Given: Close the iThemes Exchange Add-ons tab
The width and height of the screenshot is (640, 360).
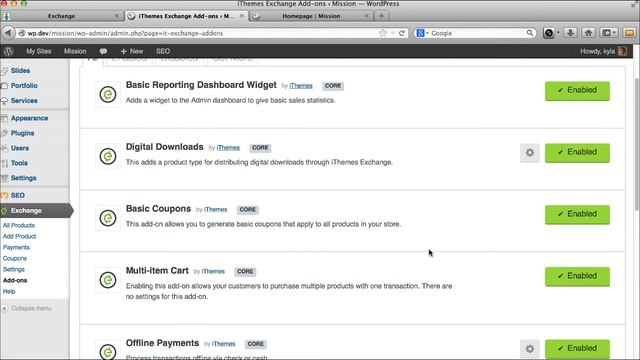Looking at the screenshot, I should (242, 16).
